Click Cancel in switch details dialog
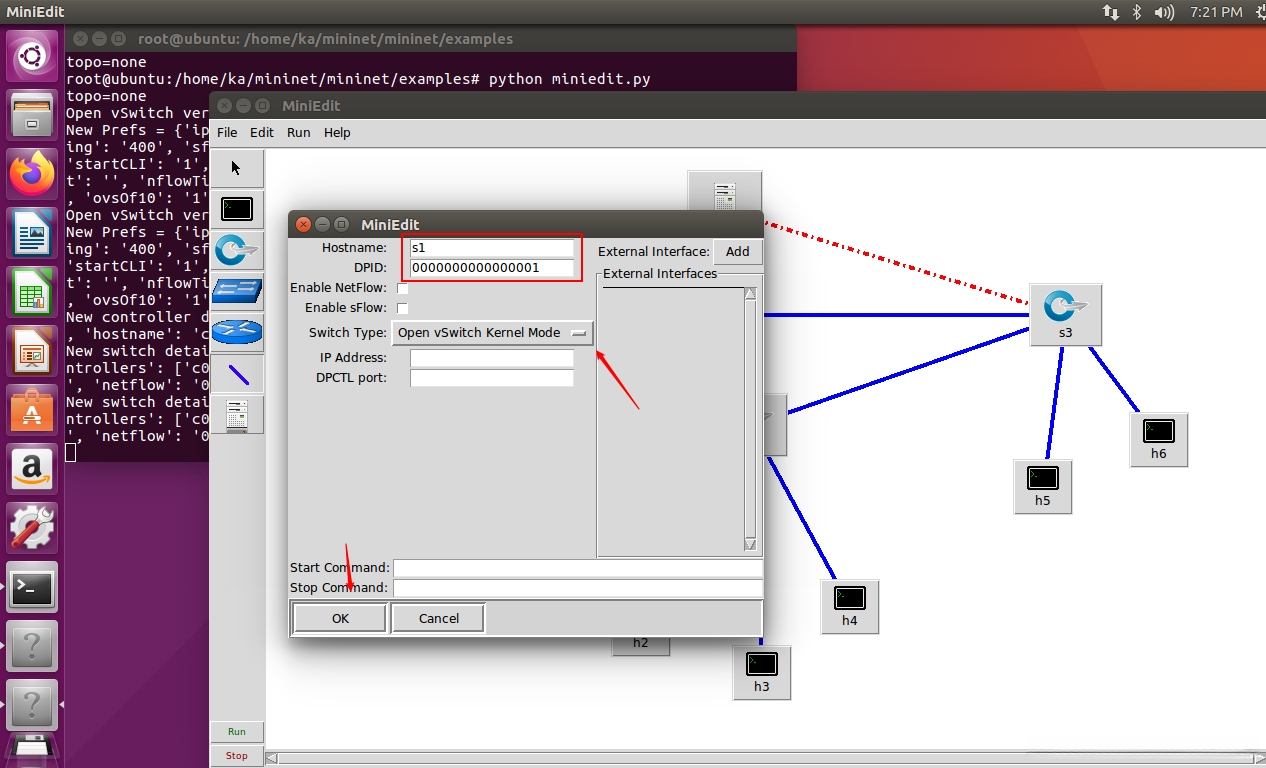 coord(438,618)
